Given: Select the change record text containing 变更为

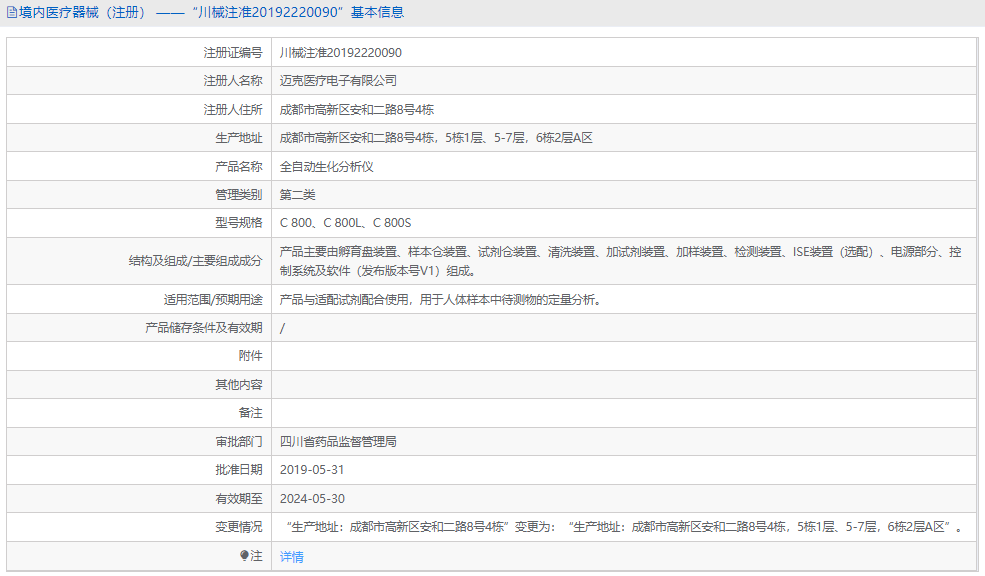Looking at the screenshot, I should tap(624, 527).
